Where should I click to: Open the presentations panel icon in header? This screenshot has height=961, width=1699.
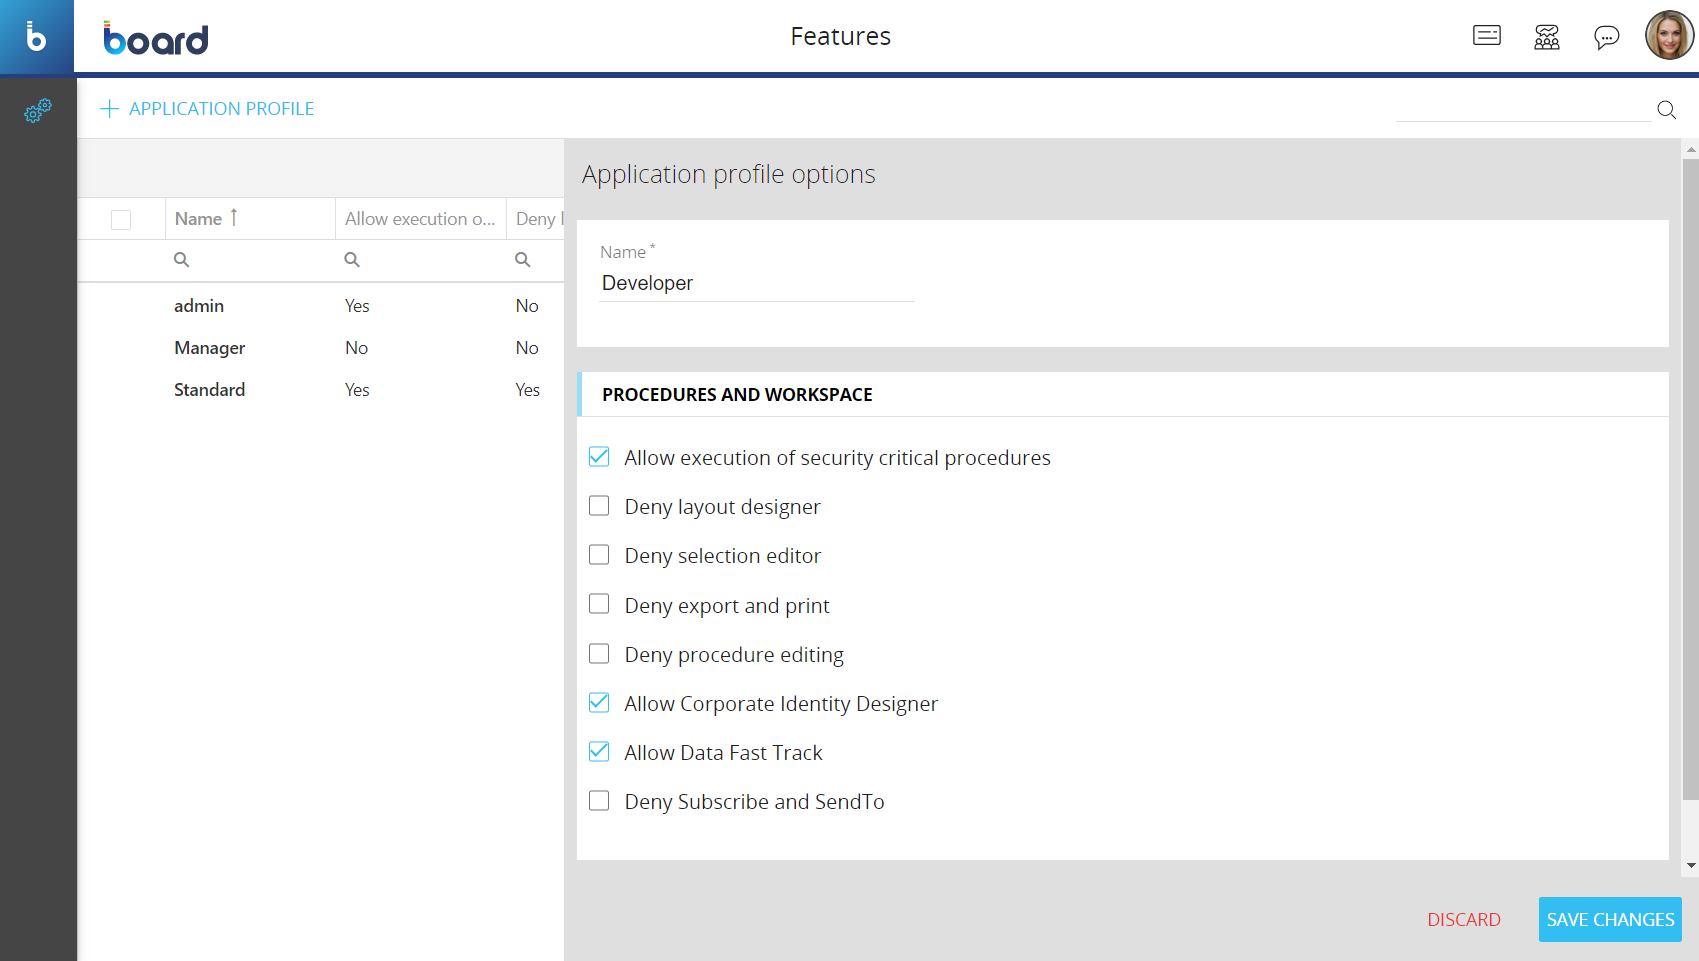(1486, 37)
